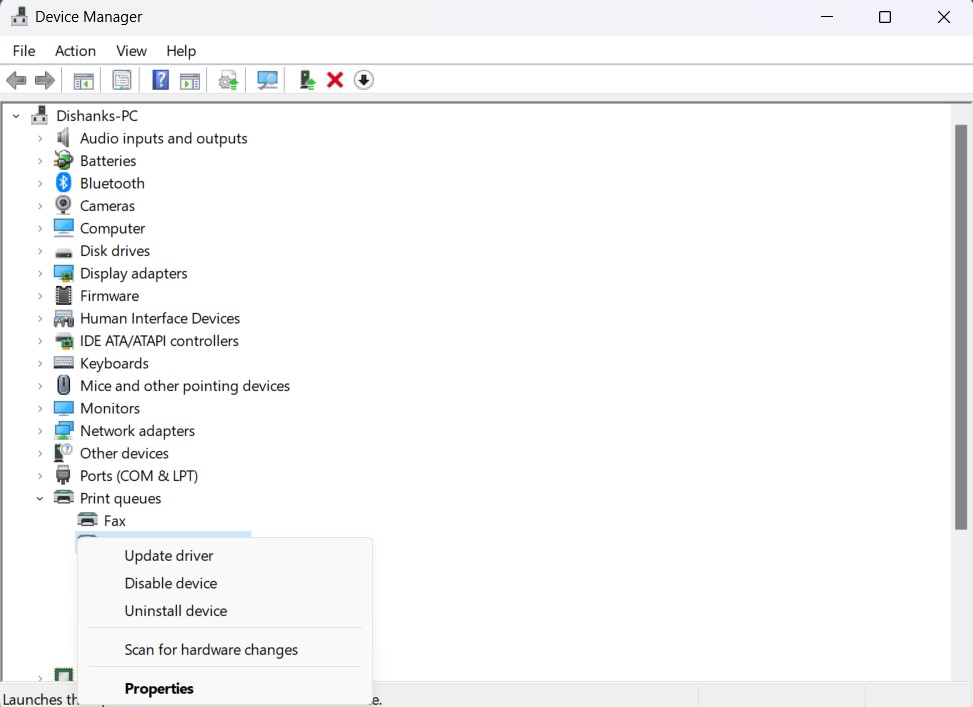
Task: Click the Uninstall device red X icon
Action: click(x=334, y=80)
